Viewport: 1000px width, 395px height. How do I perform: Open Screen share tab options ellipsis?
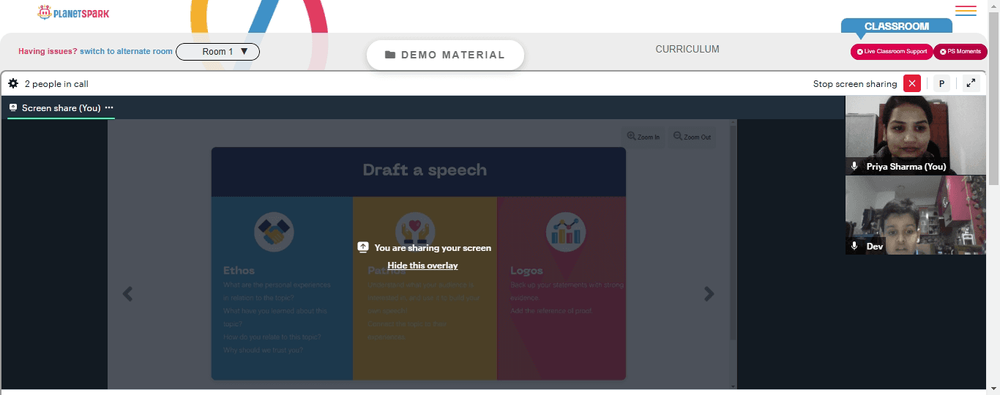(x=109, y=108)
